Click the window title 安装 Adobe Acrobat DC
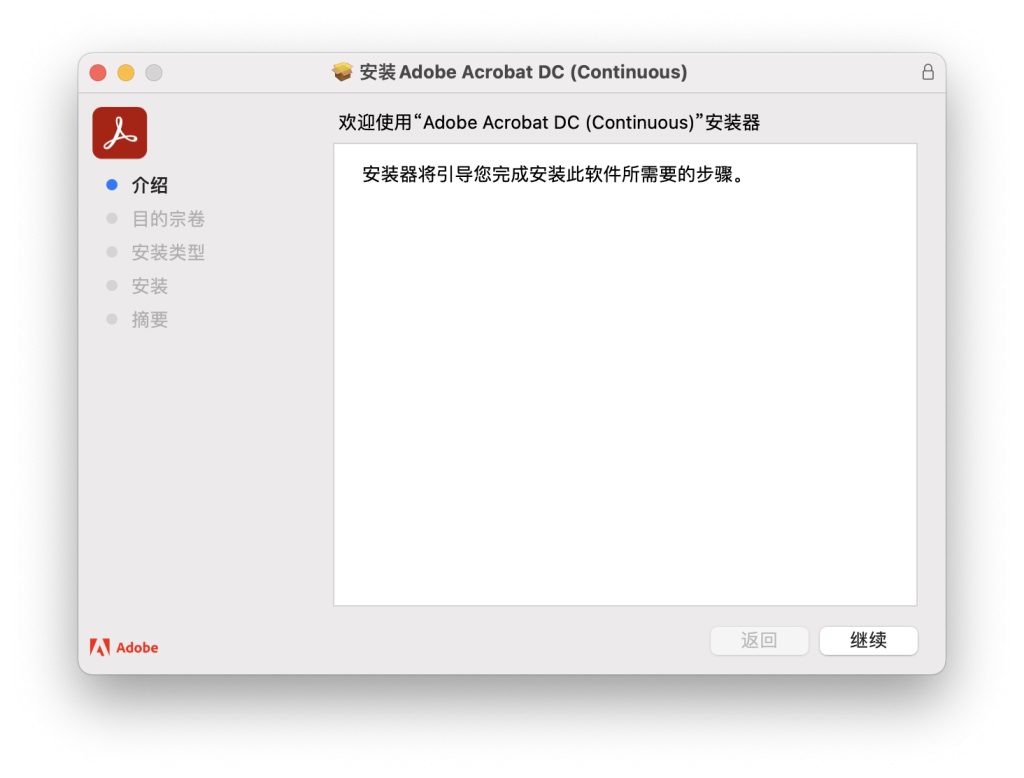1024x778 pixels. (523, 72)
